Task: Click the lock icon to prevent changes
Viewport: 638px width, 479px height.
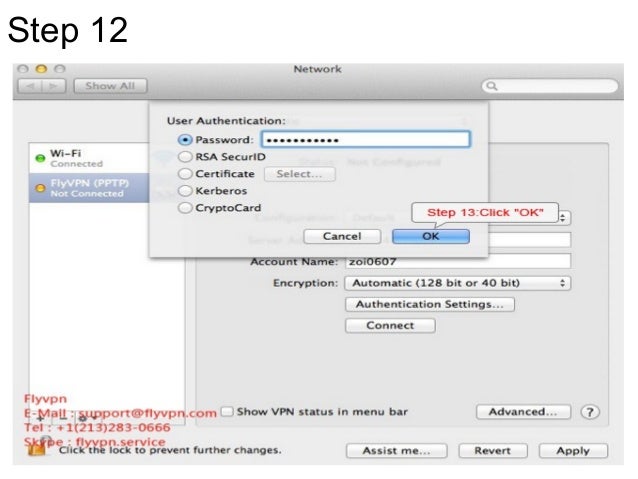Action: (37, 448)
